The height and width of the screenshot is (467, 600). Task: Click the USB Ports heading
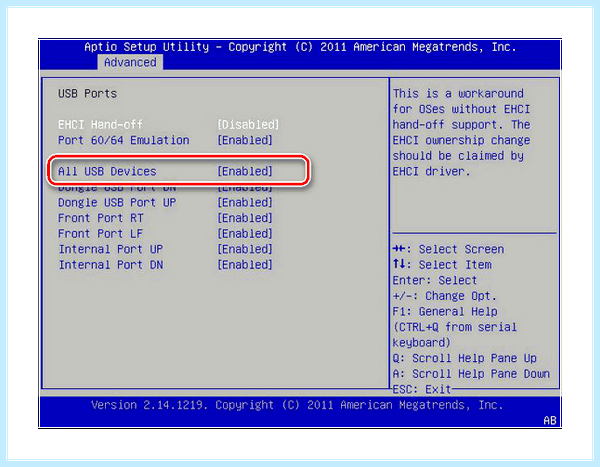pos(87,93)
